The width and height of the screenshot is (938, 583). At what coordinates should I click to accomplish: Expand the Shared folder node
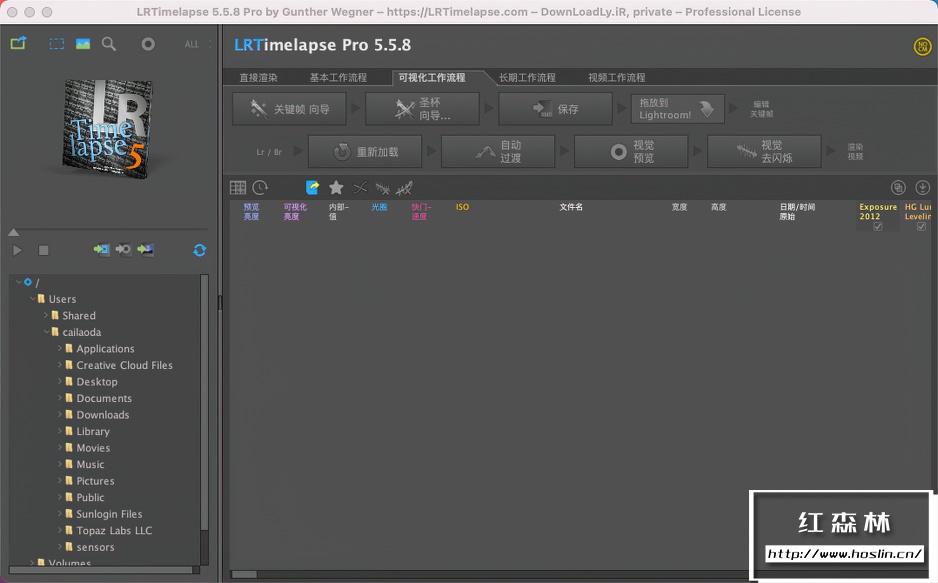tap(46, 315)
